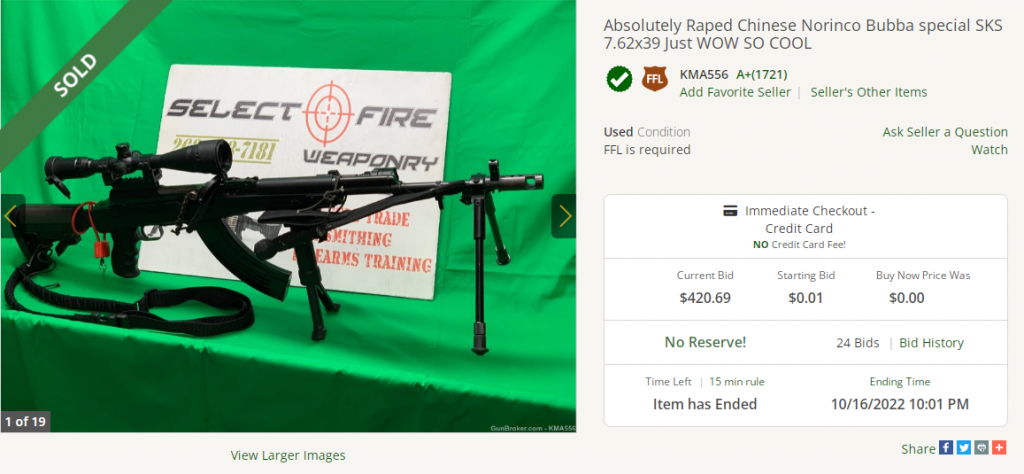The width and height of the screenshot is (1024, 474).
Task: Share the listing on Facebook
Action: tap(946, 447)
